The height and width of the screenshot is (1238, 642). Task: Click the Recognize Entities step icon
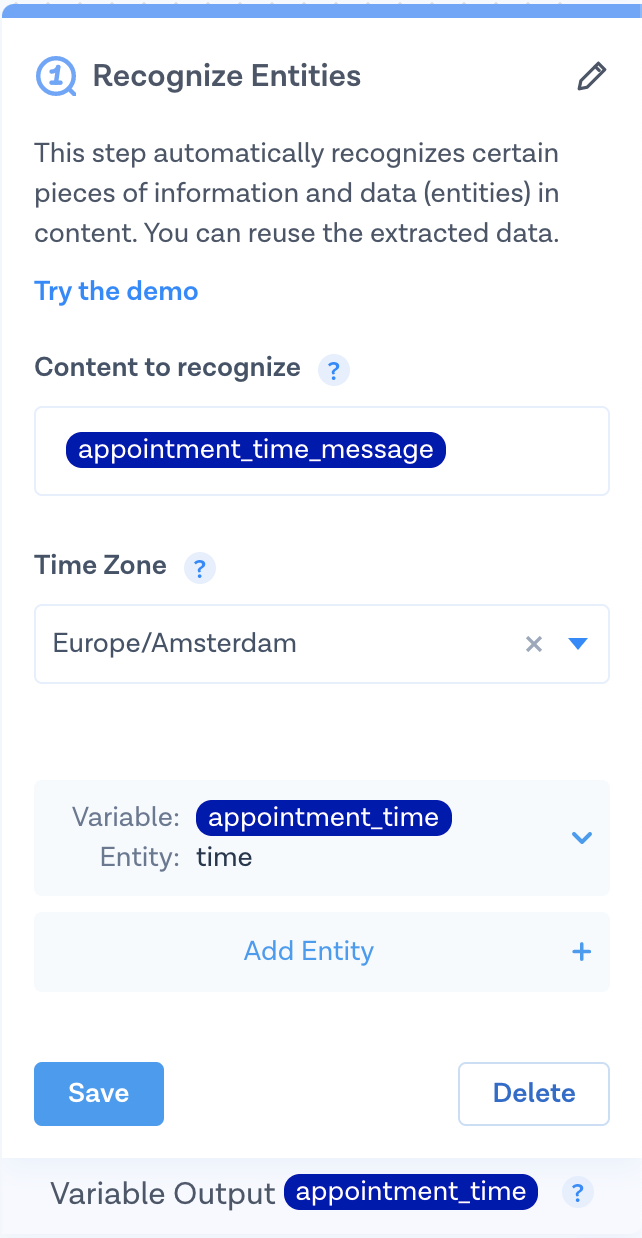pos(56,76)
